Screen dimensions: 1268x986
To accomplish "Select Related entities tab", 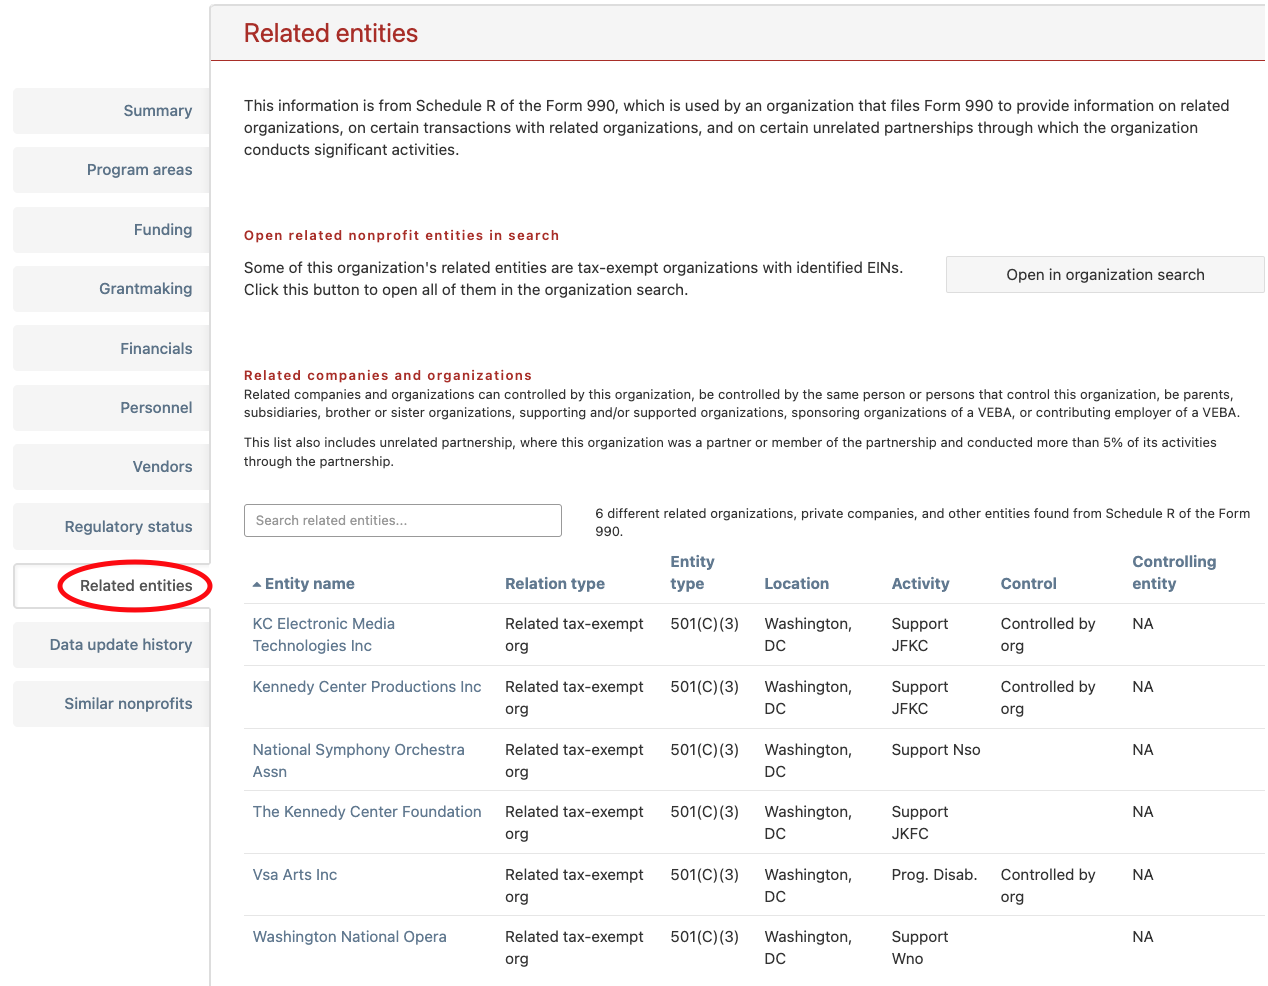I will tap(112, 586).
